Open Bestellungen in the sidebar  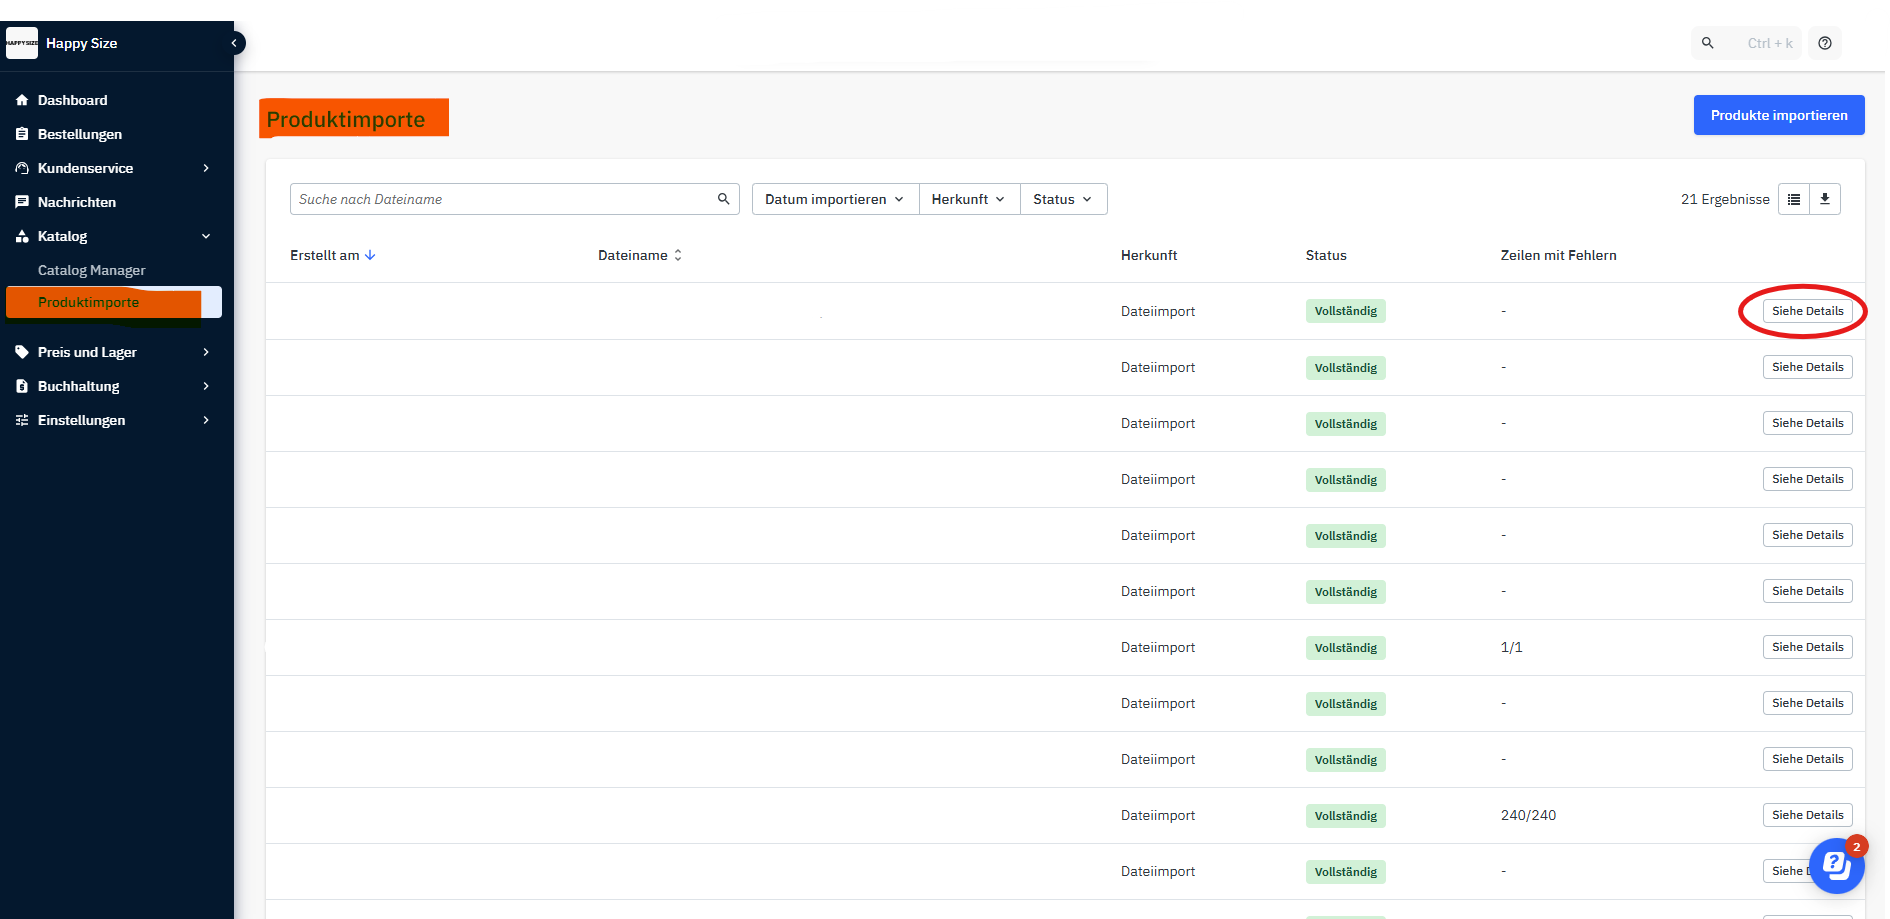point(80,134)
